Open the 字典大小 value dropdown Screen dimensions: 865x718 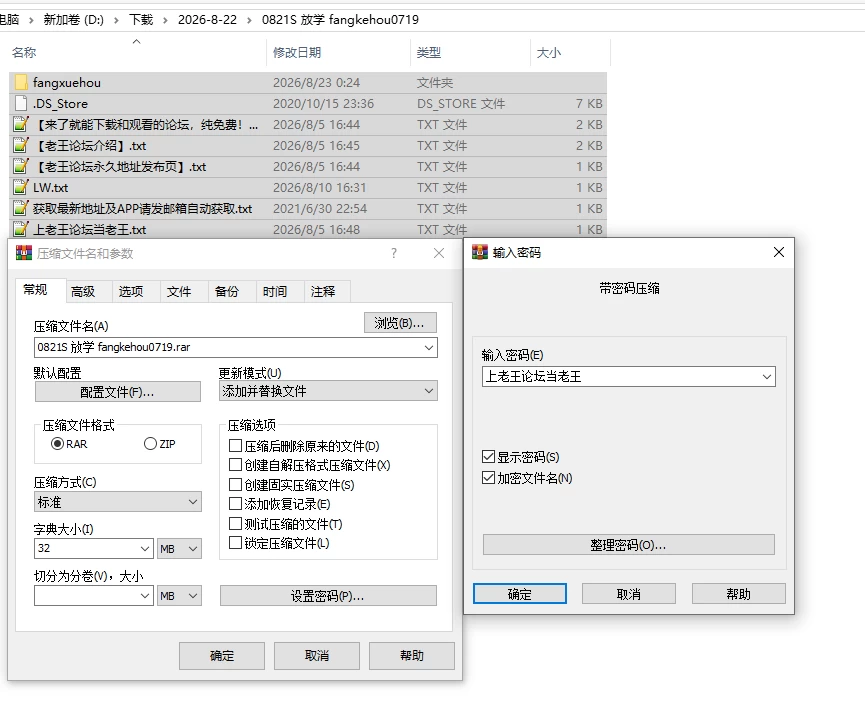tap(145, 549)
